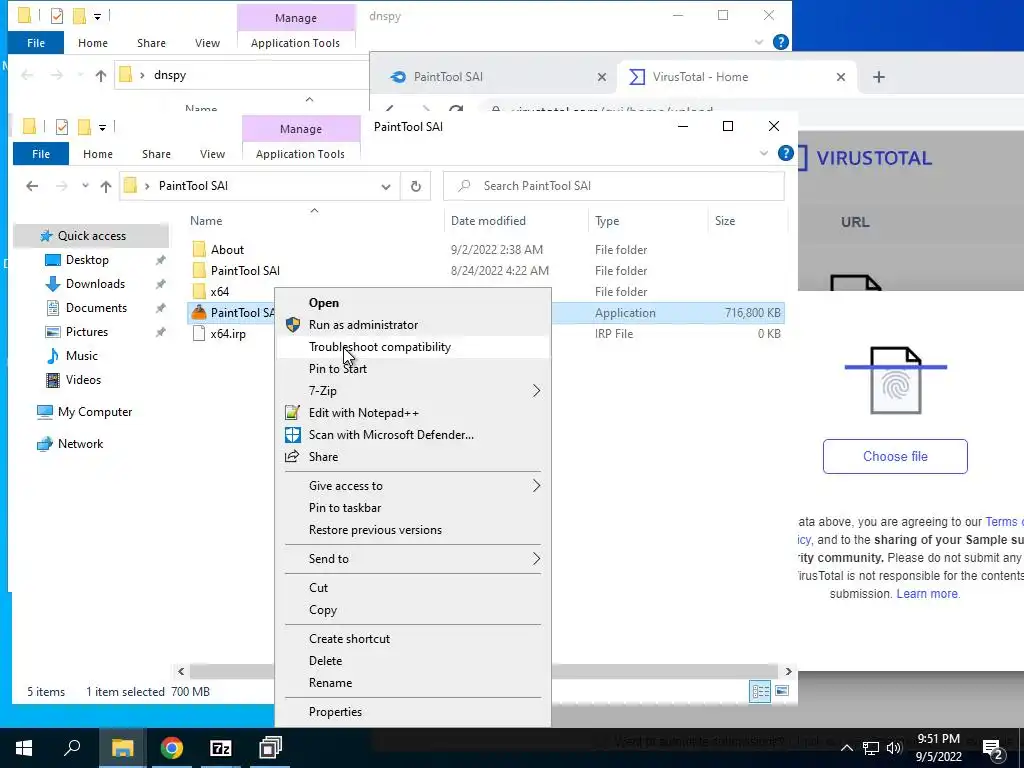Open a new browser tab
The image size is (1024, 768).
(879, 77)
